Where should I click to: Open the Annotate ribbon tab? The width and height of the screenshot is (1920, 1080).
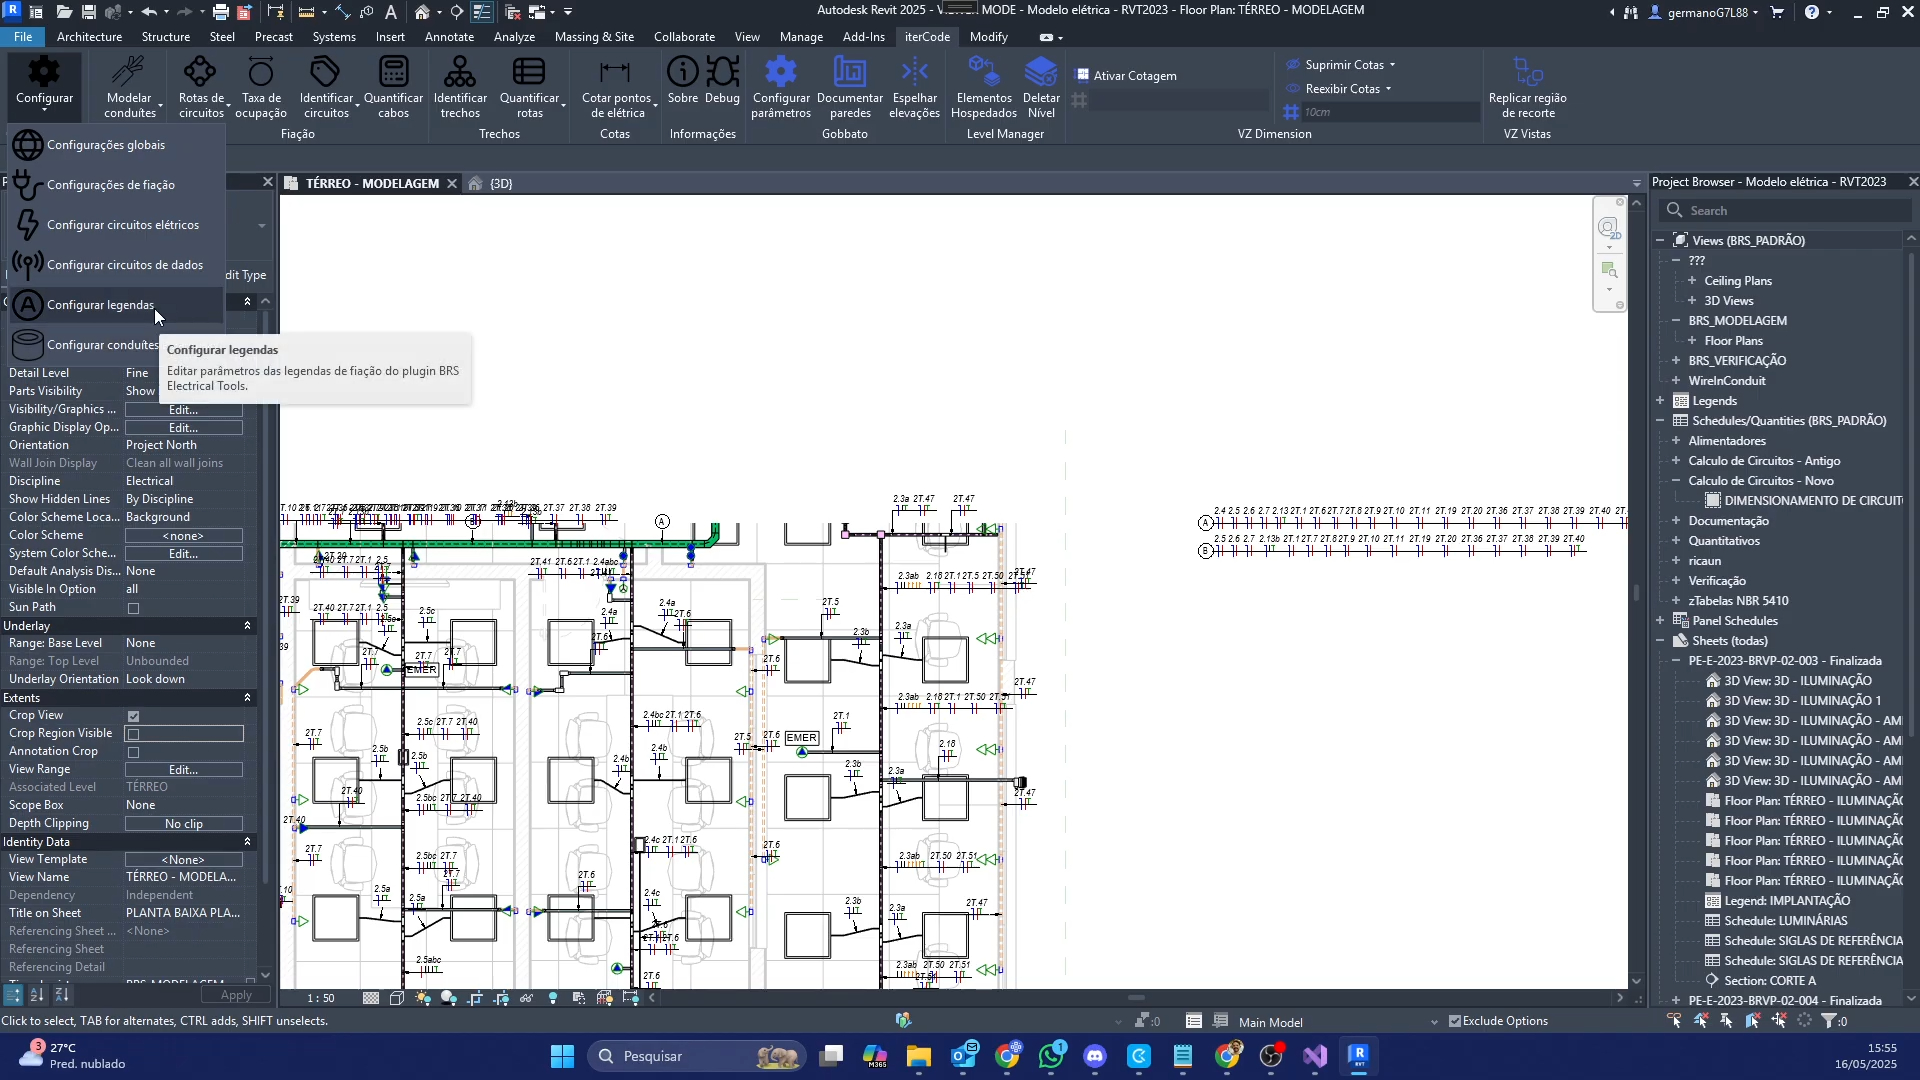pyautogui.click(x=449, y=37)
